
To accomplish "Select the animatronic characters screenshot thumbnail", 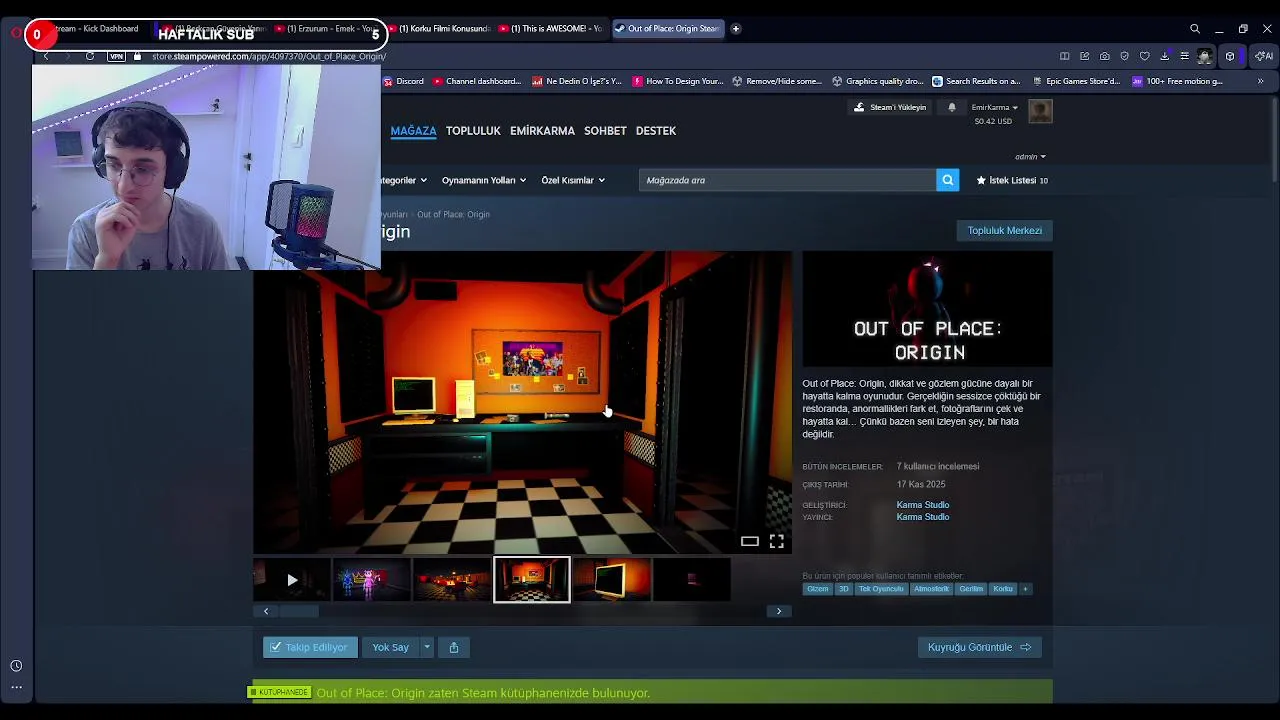I will click(x=371, y=580).
